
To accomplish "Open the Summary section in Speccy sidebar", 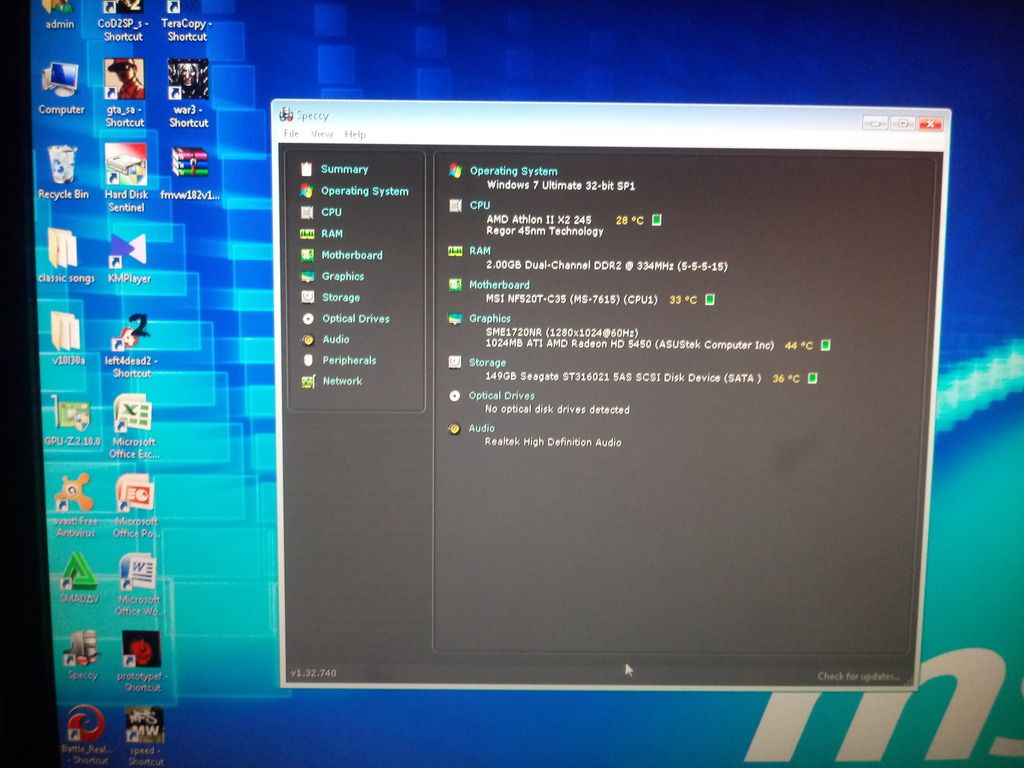I will pos(344,169).
